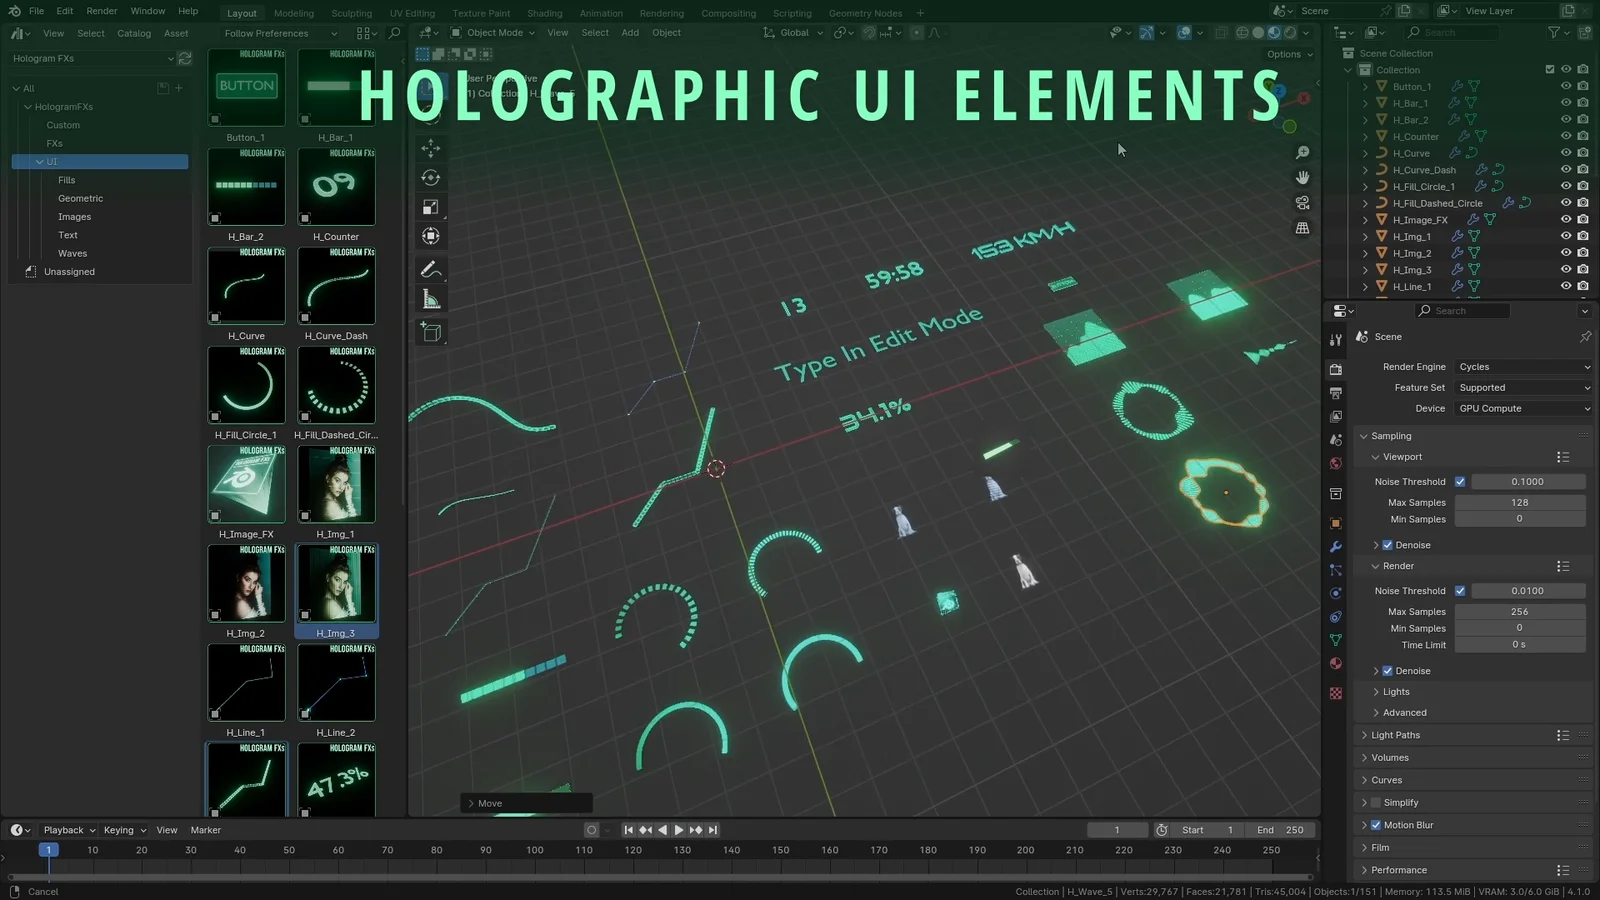Open the Render Engine dropdown showing Cycles

pyautogui.click(x=1522, y=366)
